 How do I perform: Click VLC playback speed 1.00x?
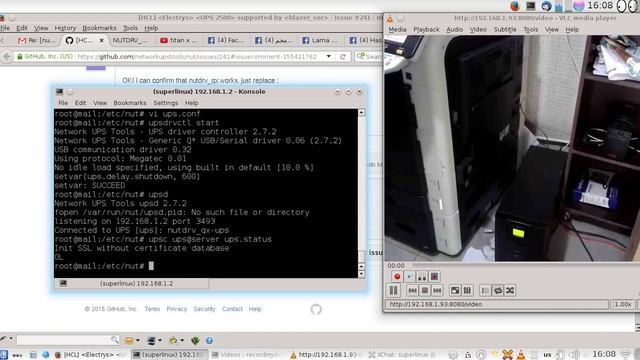pyautogui.click(x=623, y=304)
